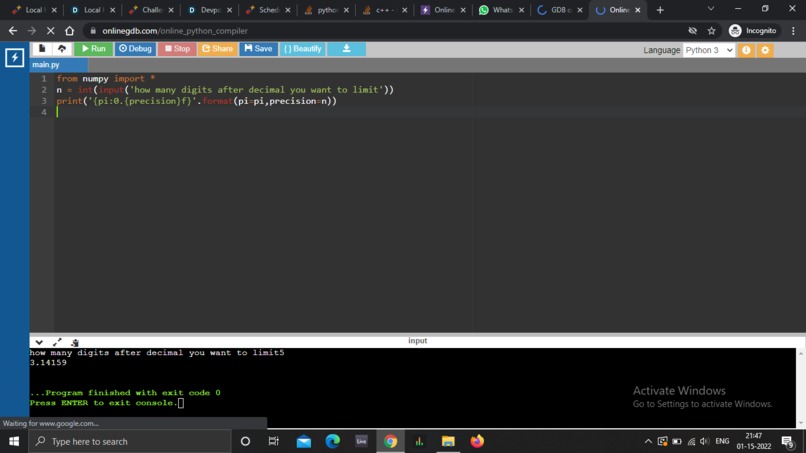Viewport: 806px width, 453px height.
Task: Click the browser Forward arrow
Action: pos(32,31)
